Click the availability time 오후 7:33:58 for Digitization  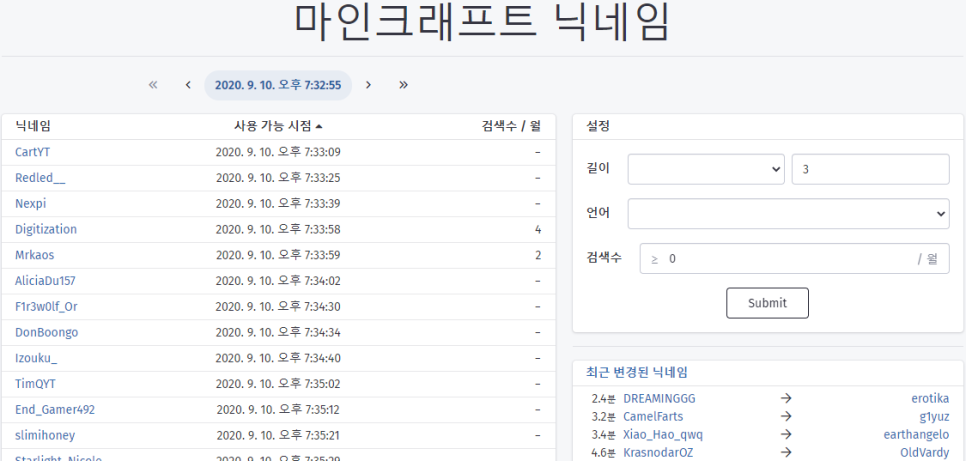[x=278, y=230]
